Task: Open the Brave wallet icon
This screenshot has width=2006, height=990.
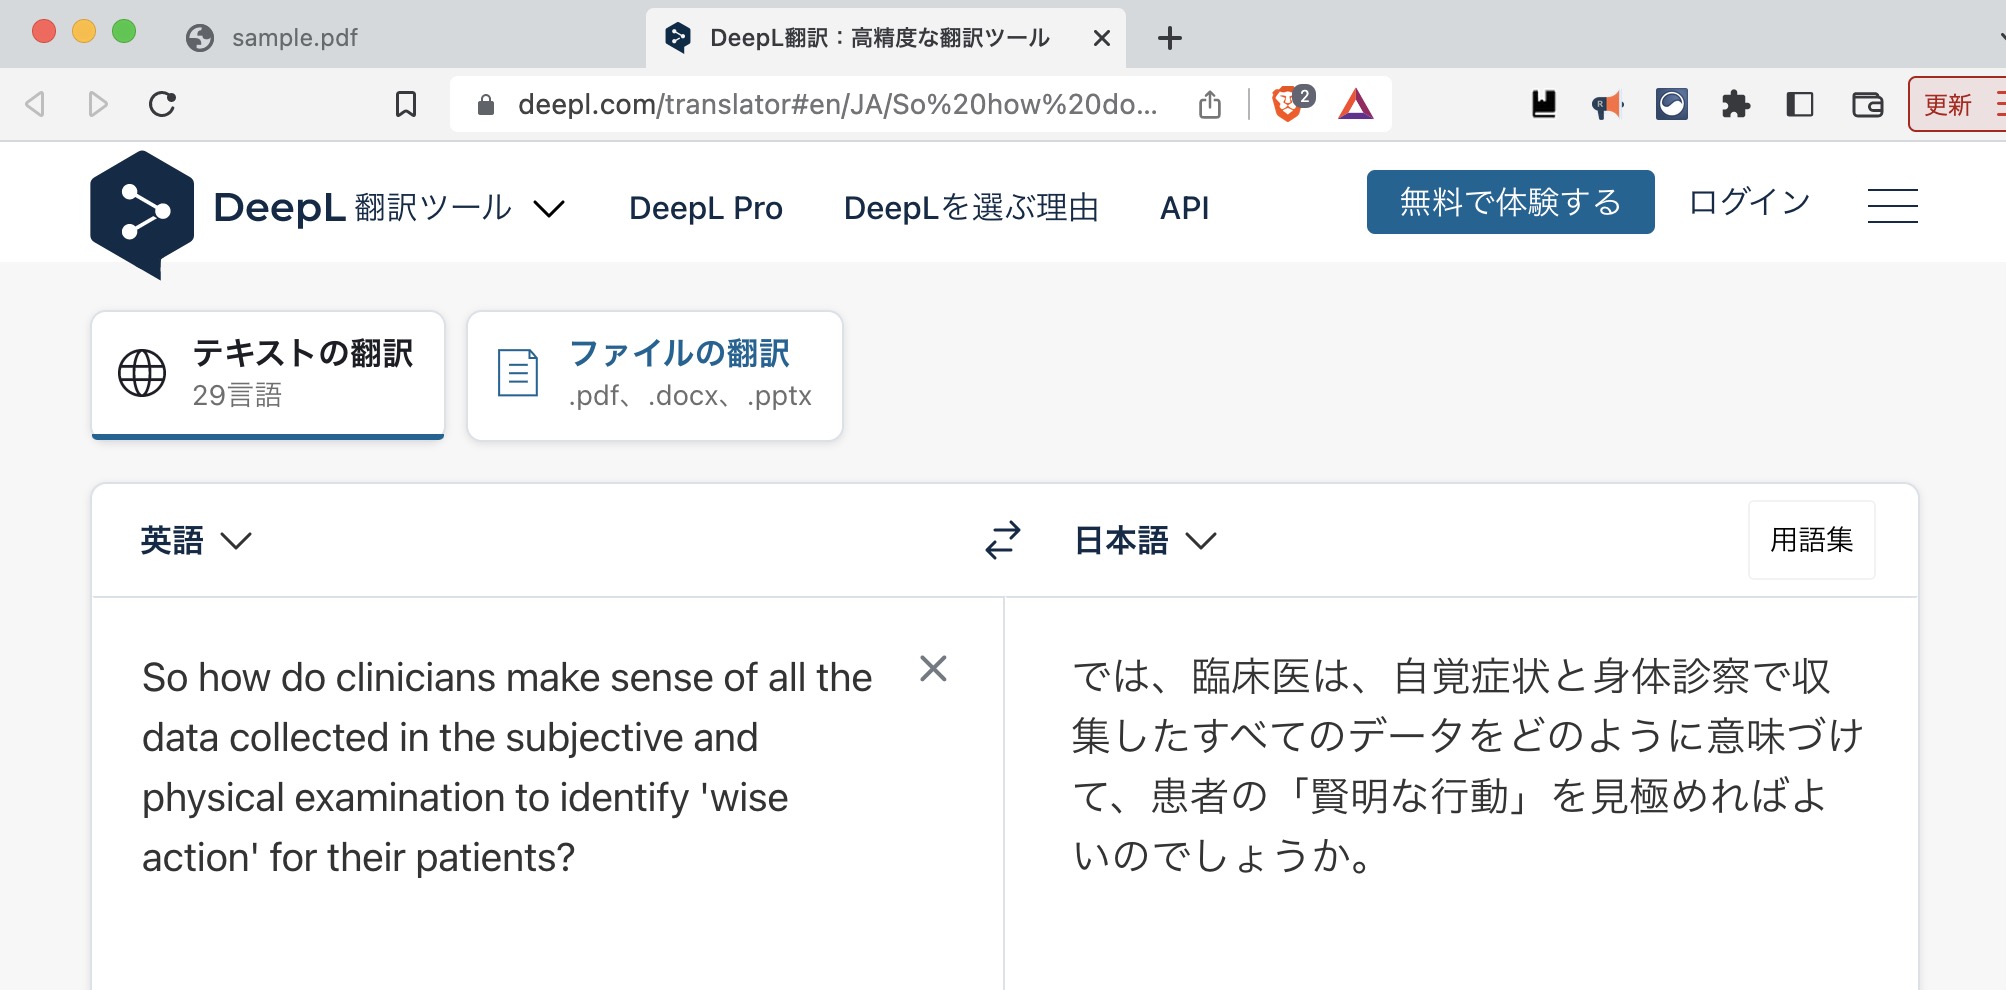Action: point(1867,104)
